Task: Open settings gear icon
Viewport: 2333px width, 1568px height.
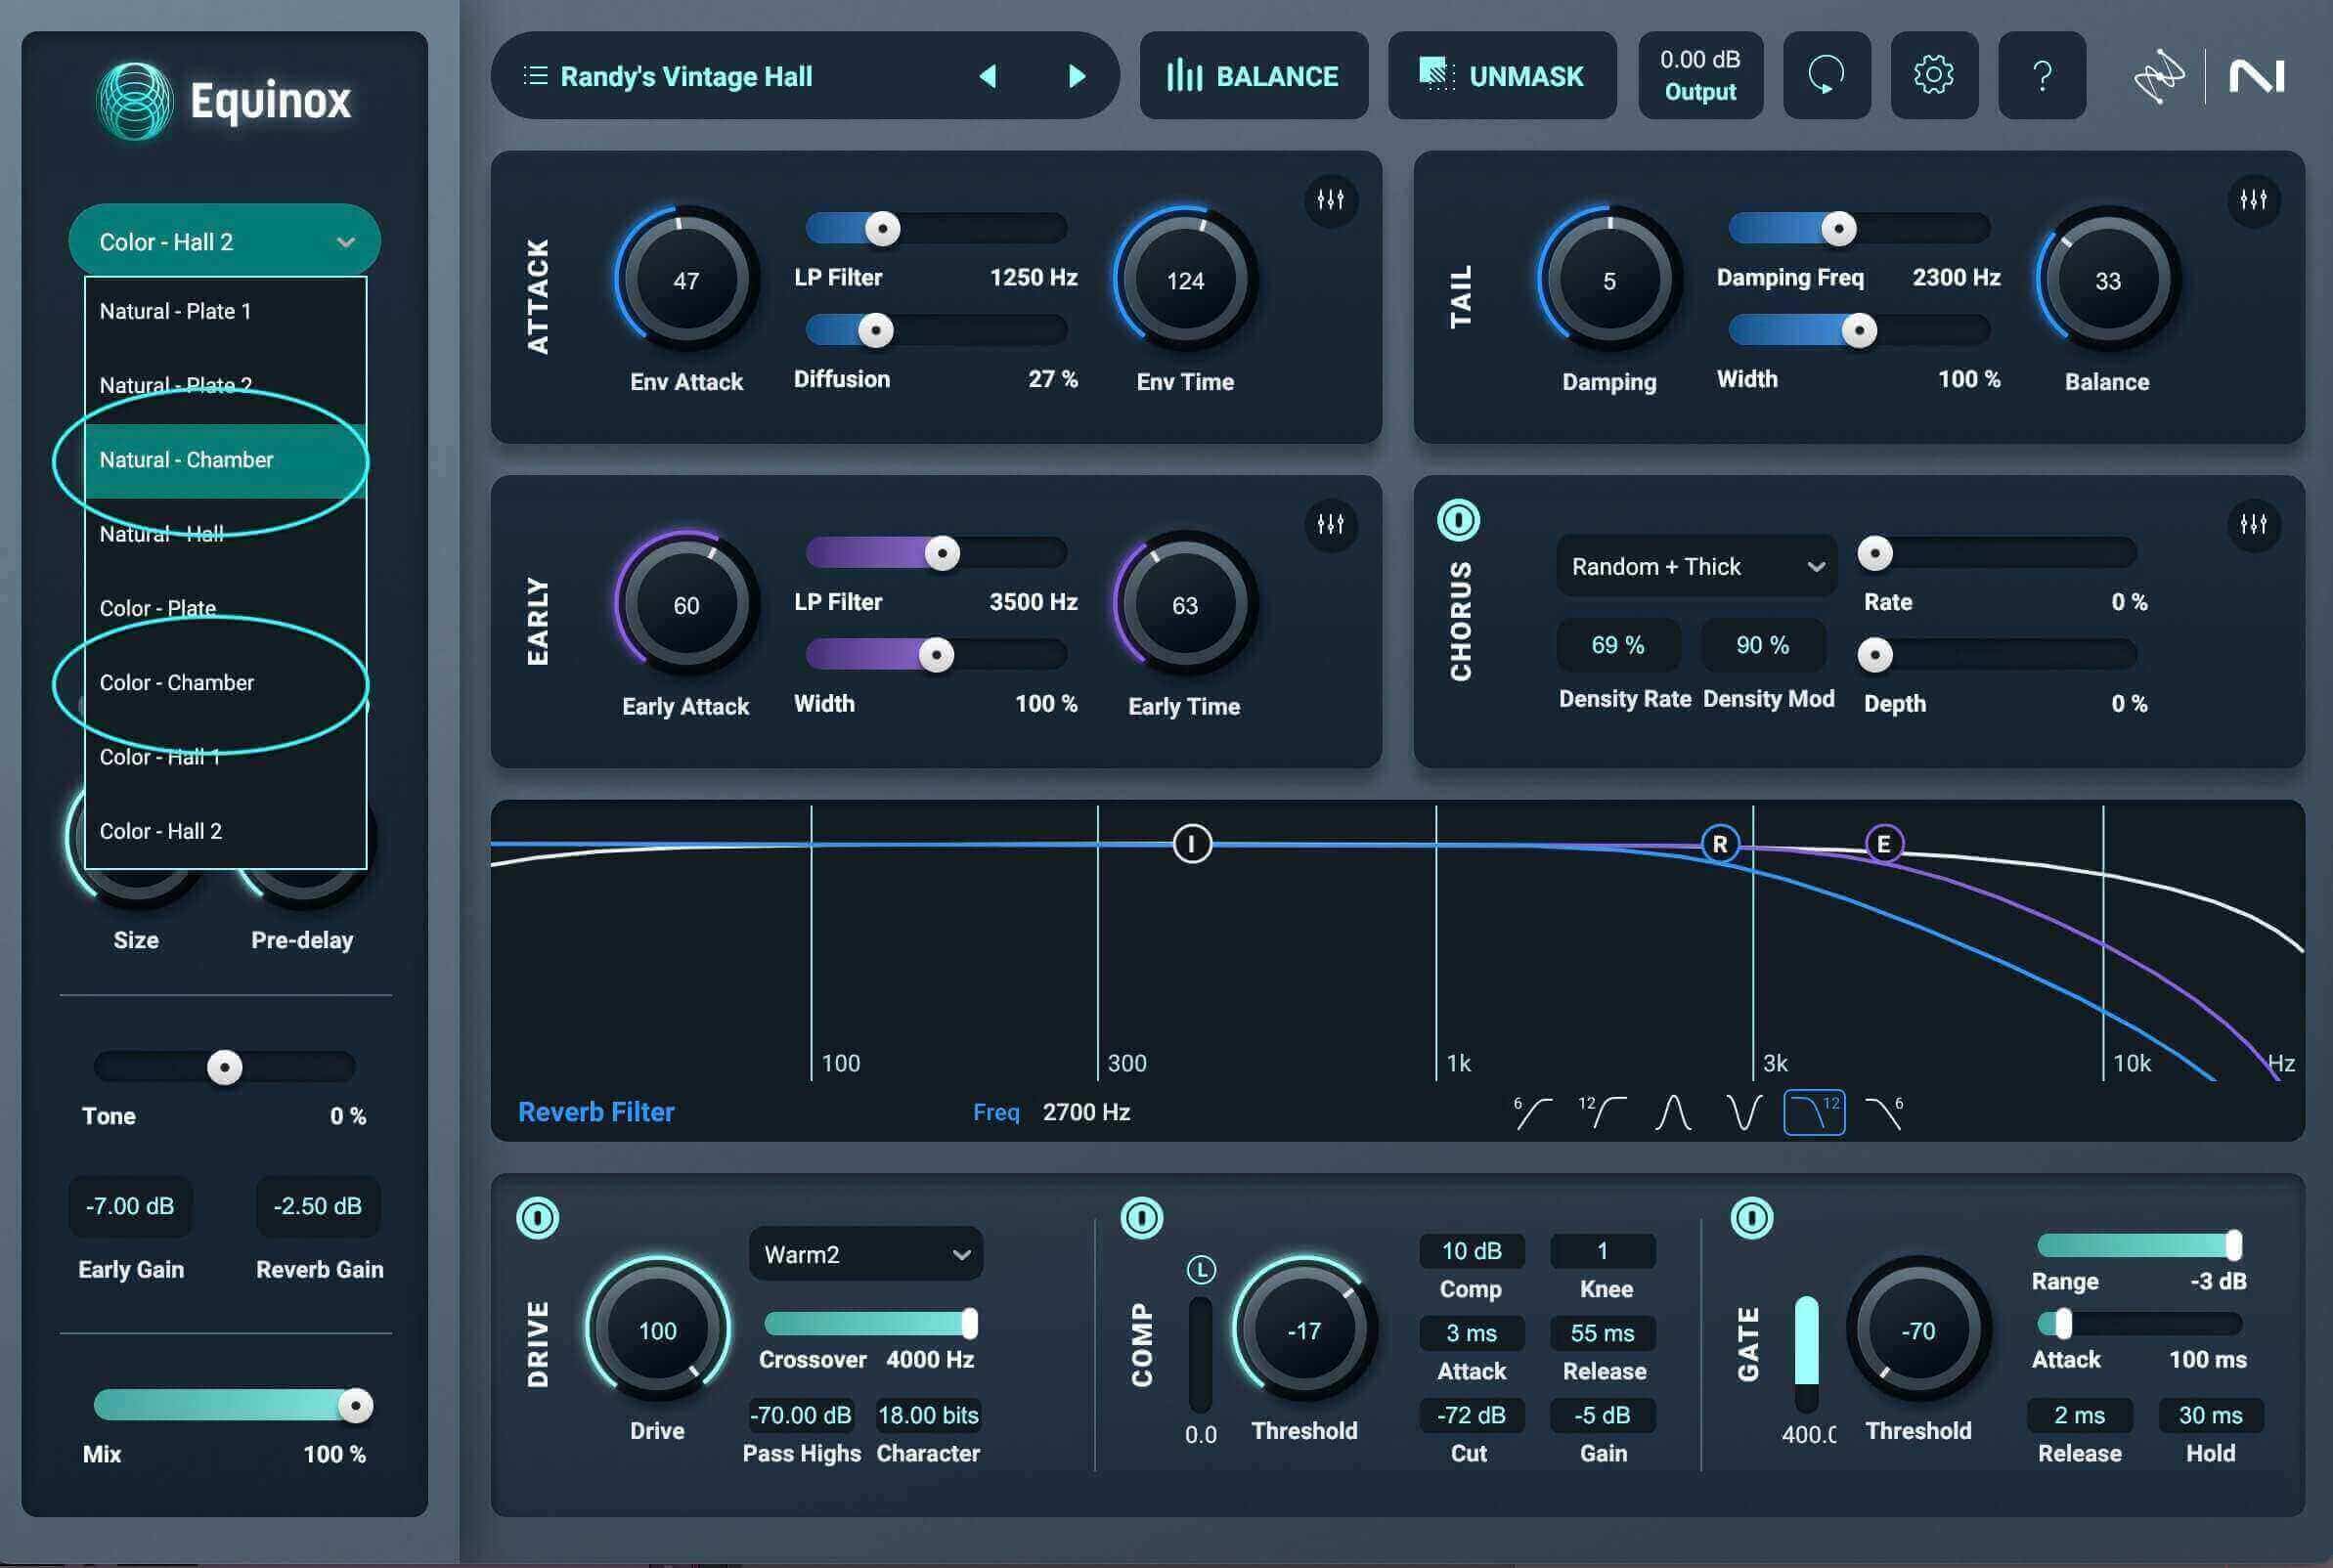Action: coord(1933,75)
